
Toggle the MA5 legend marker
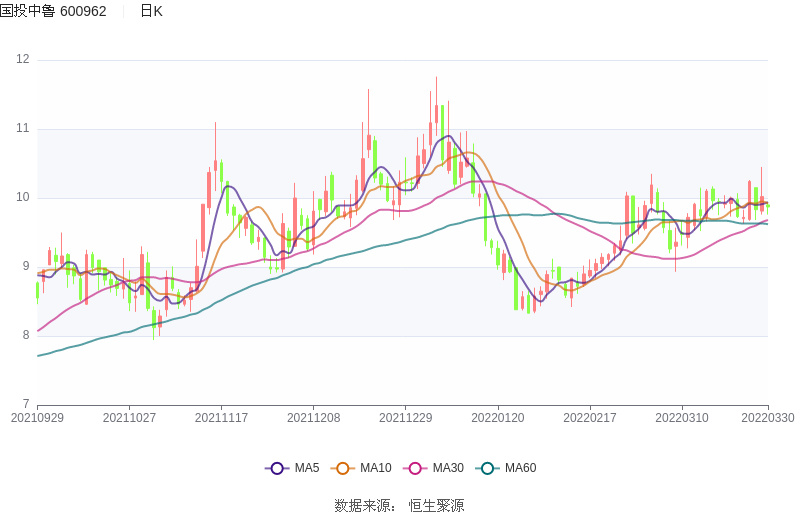click(277, 468)
